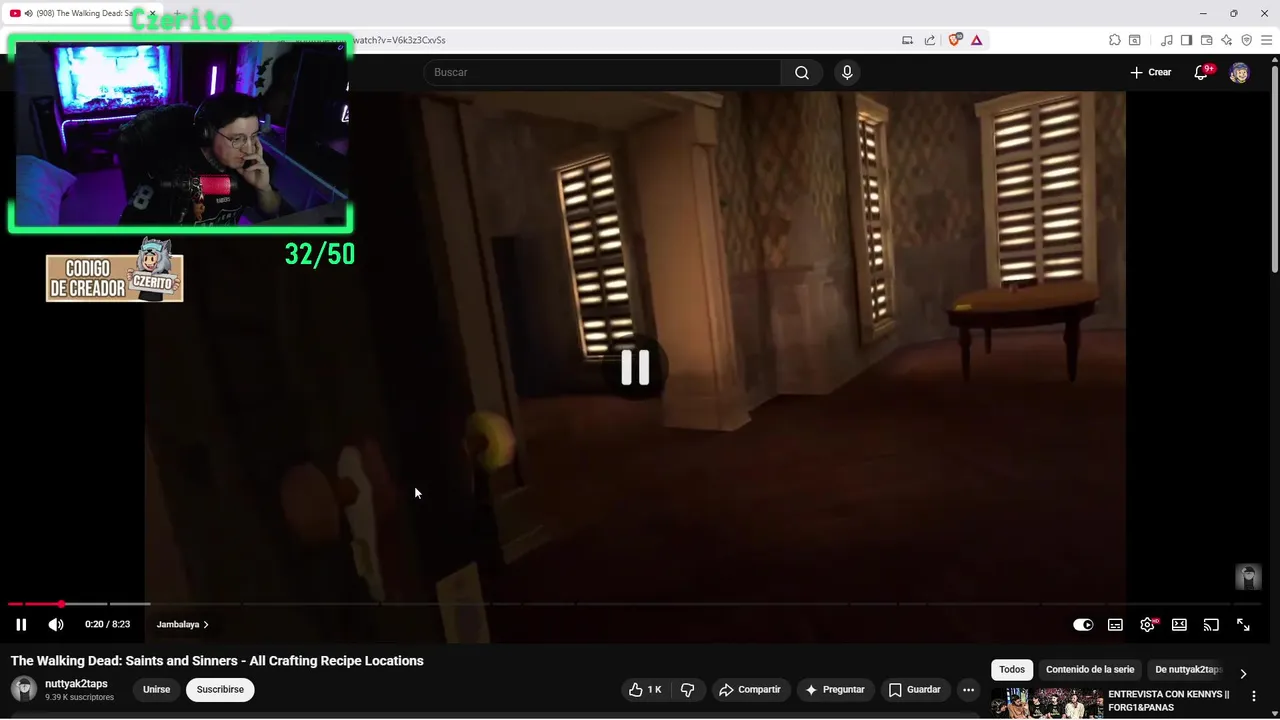The width and height of the screenshot is (1280, 720).
Task: Click the ENTREVISTA CON KENNYS video title
Action: [1169, 701]
